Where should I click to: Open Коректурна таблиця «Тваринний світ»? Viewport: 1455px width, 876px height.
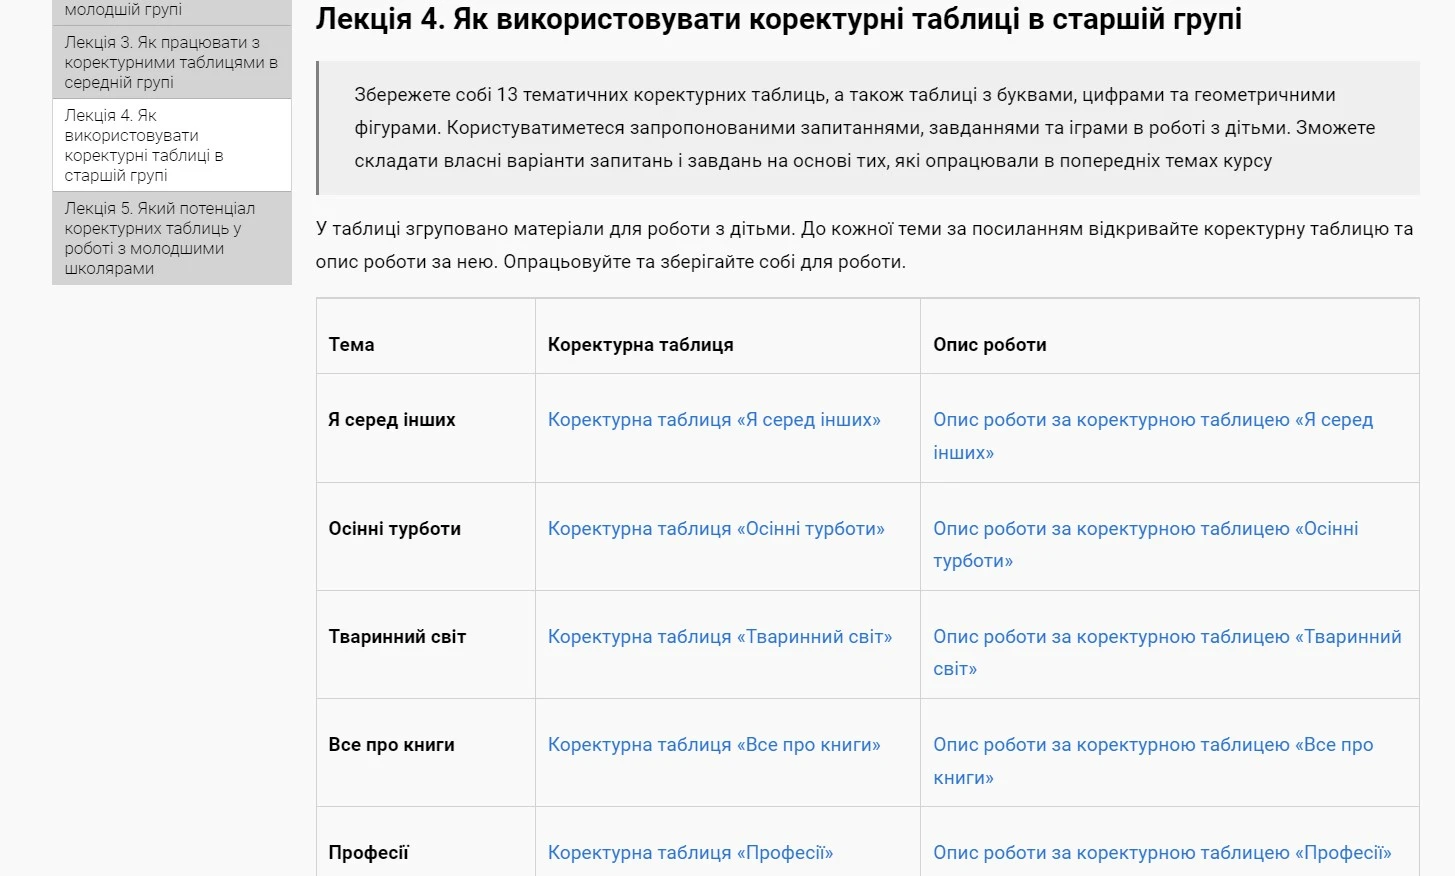click(x=719, y=636)
